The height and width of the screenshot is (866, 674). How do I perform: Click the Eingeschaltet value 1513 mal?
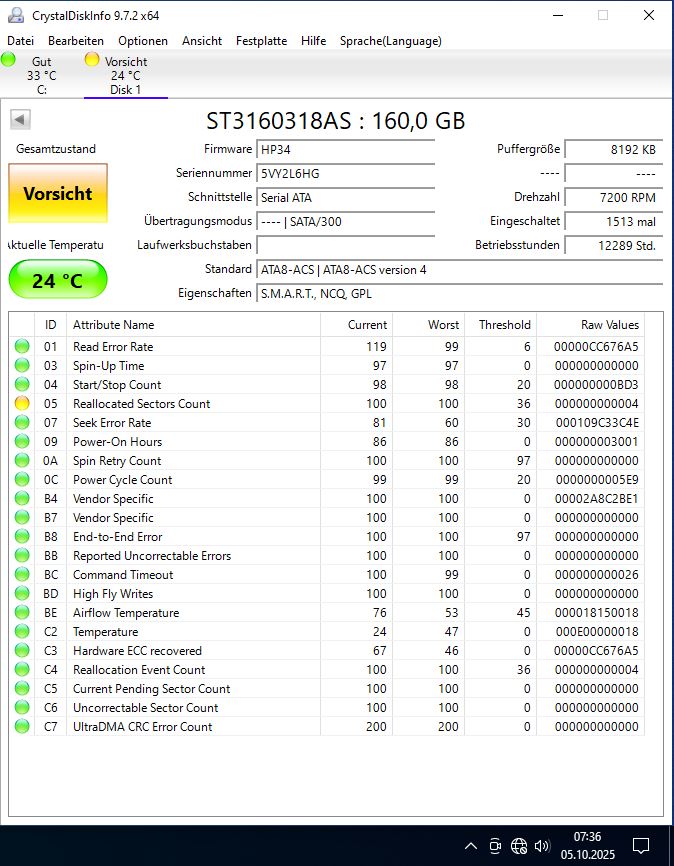pos(613,221)
